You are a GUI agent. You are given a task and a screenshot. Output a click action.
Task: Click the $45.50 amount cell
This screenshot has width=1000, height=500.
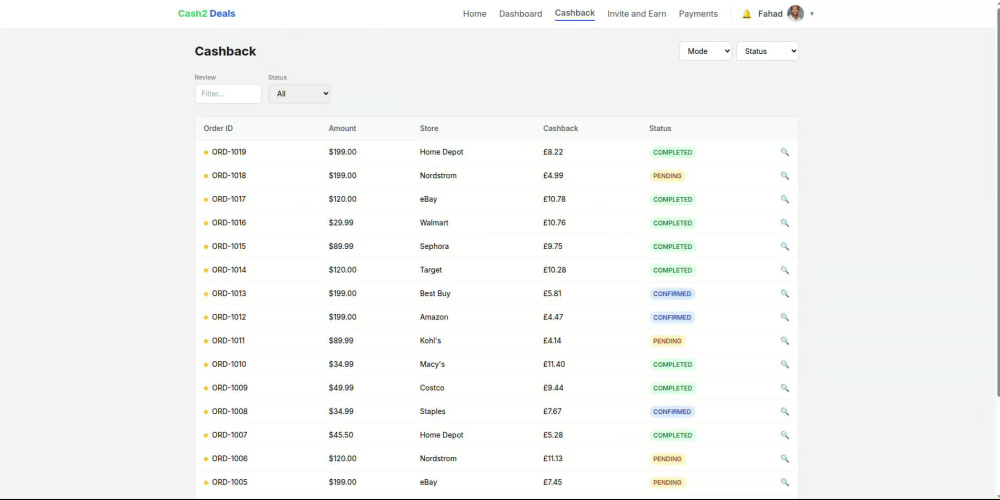[341, 436]
